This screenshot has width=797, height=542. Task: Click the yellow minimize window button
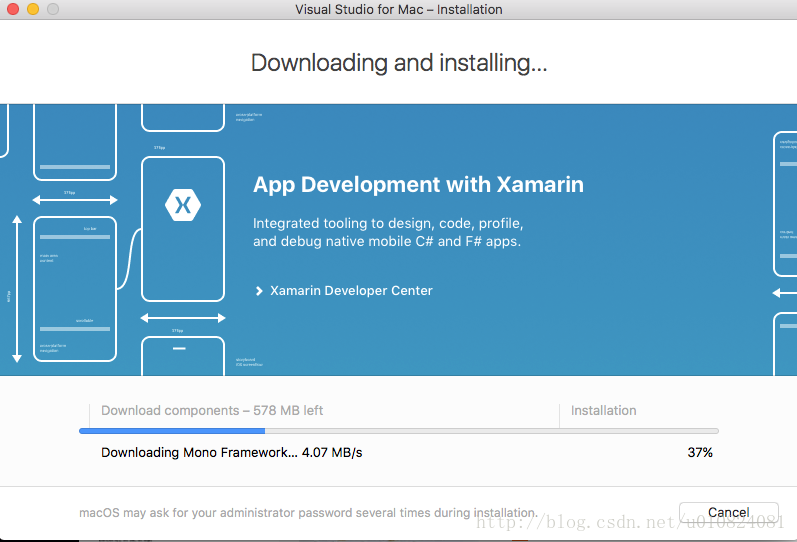coord(33,9)
